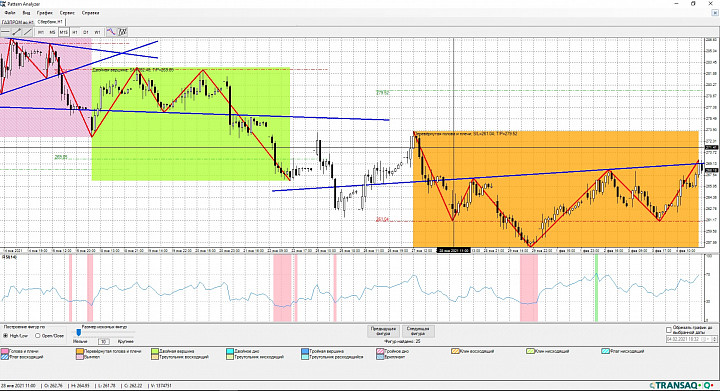This screenshot has width=720, height=391.
Task: Click the Треугольник восходящий swatch
Action: [155, 357]
